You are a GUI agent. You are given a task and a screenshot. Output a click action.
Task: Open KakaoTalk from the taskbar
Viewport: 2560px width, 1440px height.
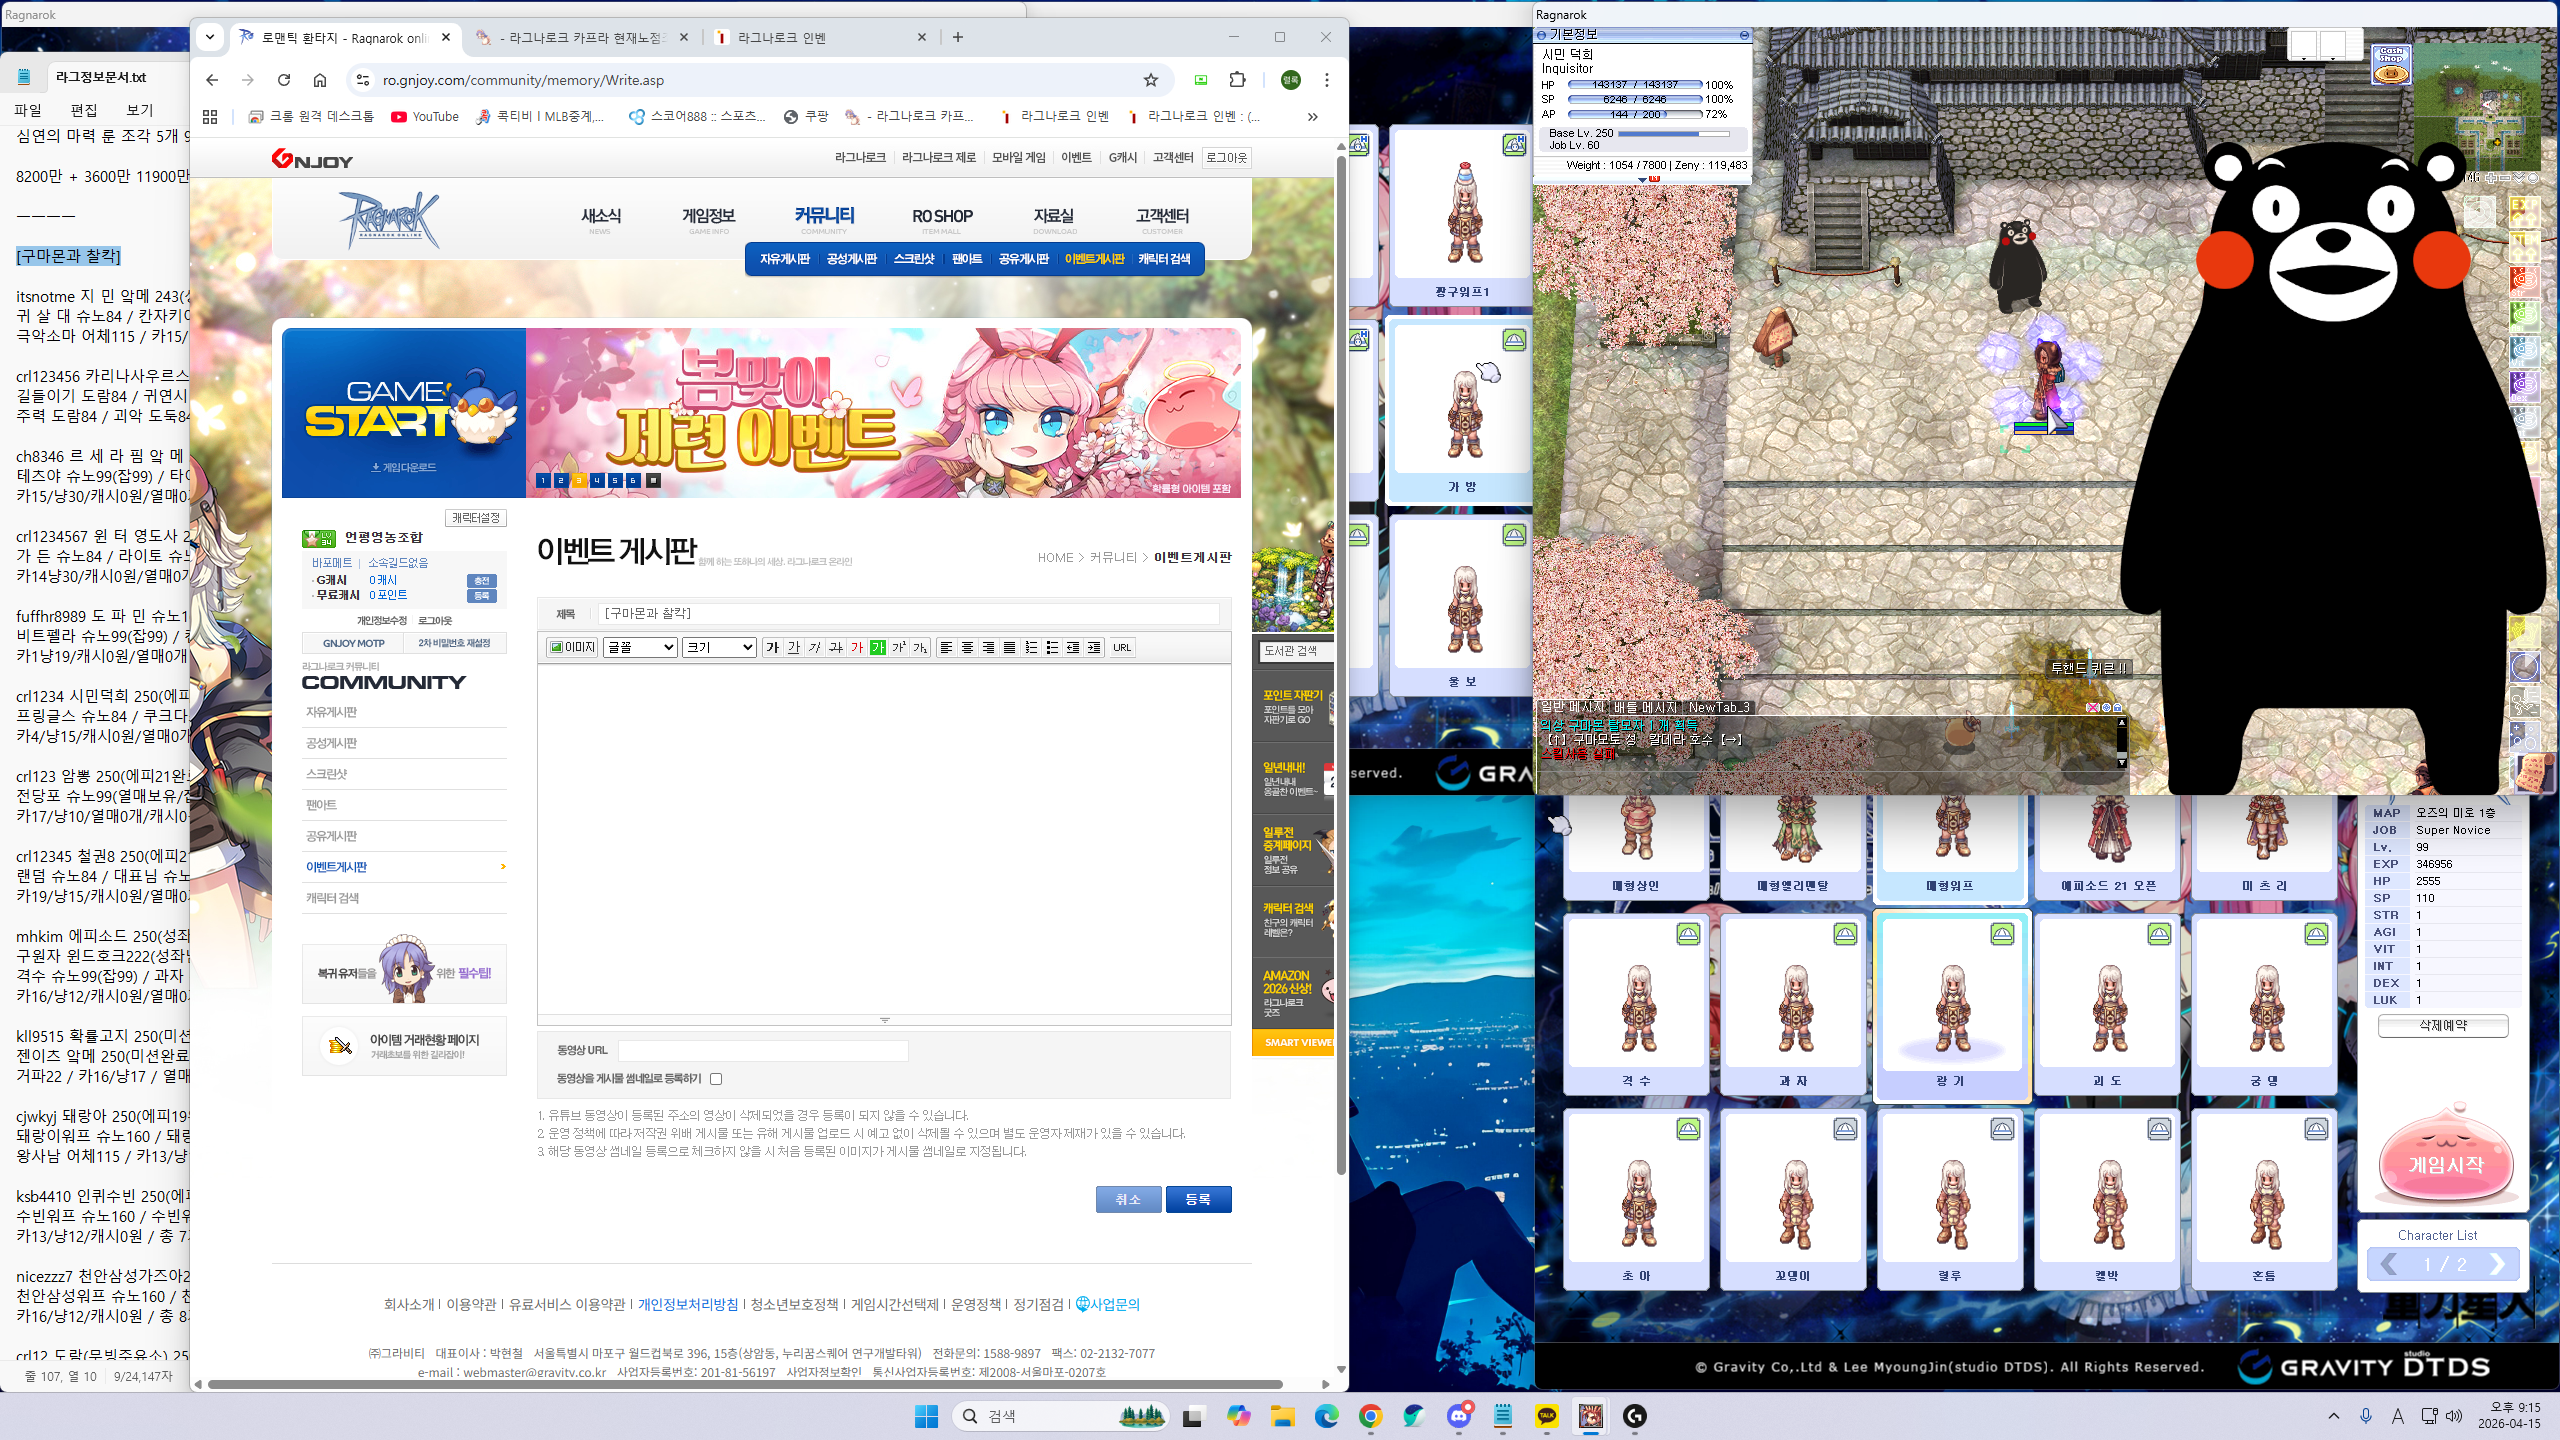coord(1547,1415)
